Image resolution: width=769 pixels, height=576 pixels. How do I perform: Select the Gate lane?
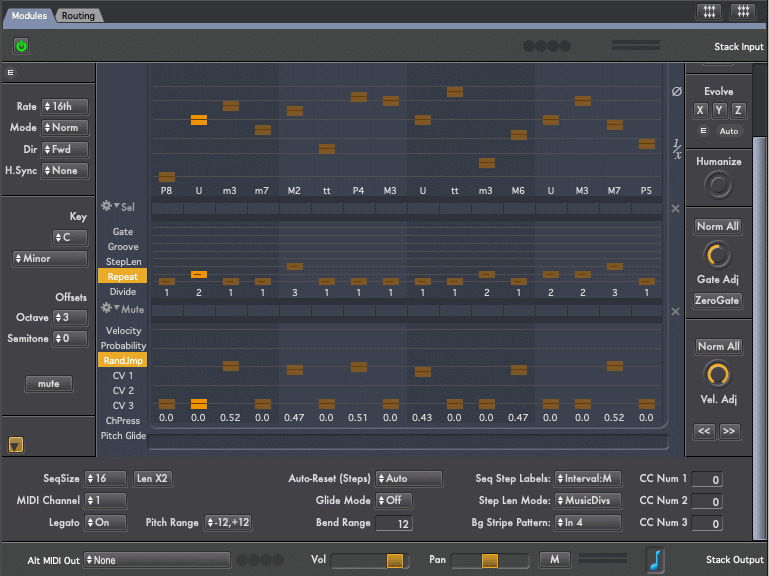[x=123, y=232]
